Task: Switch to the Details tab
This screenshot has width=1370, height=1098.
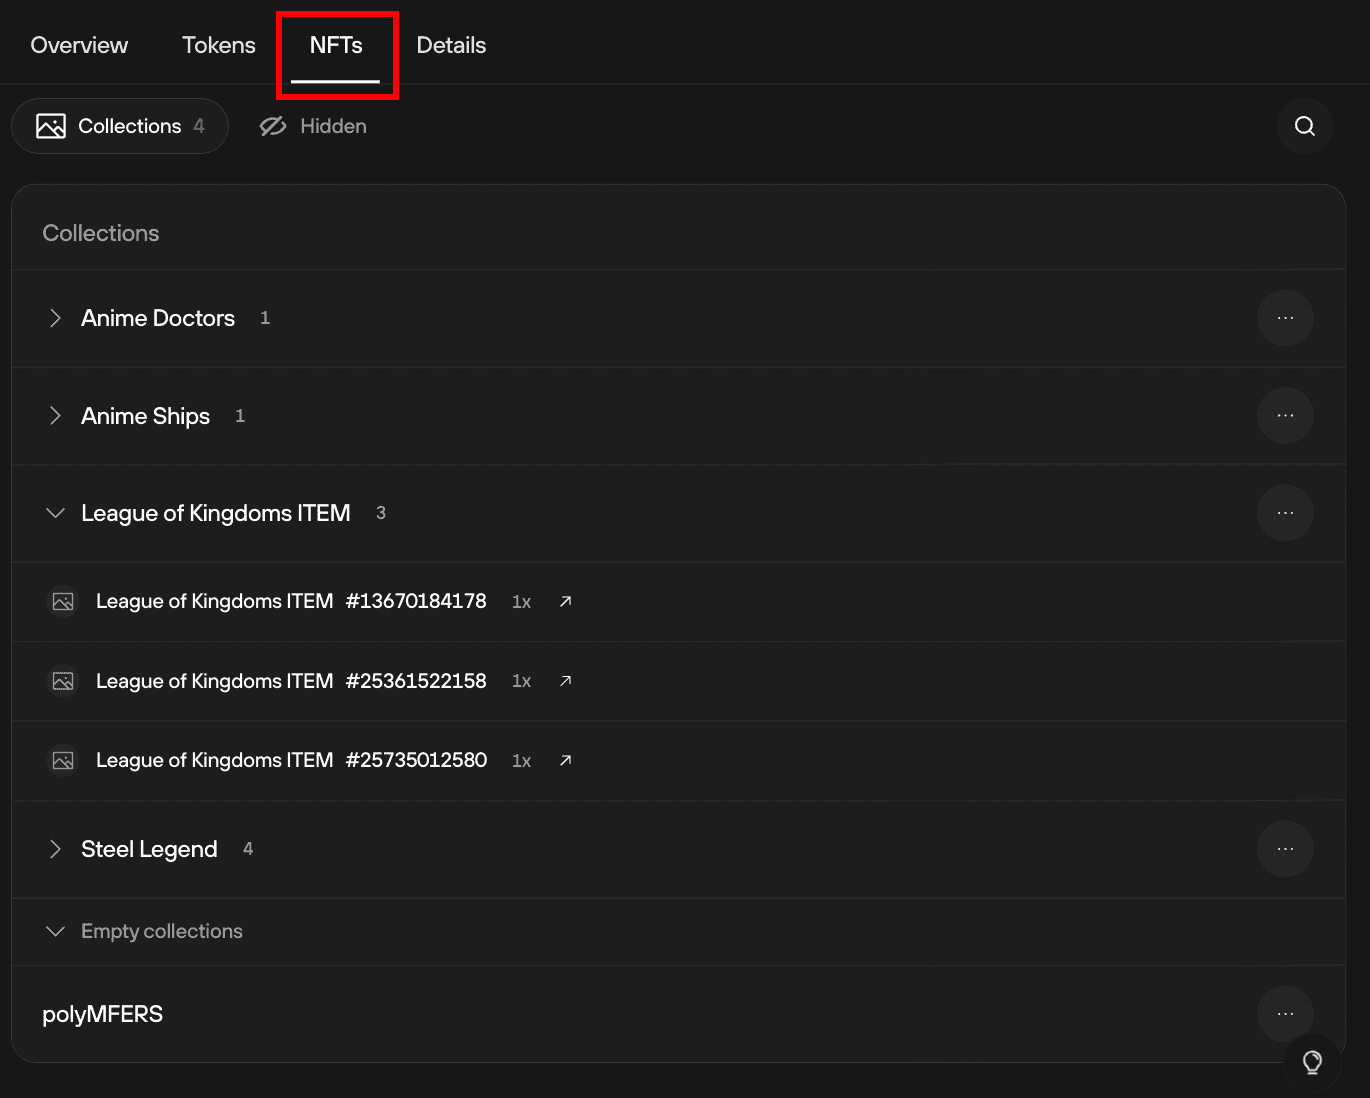Action: 451,45
